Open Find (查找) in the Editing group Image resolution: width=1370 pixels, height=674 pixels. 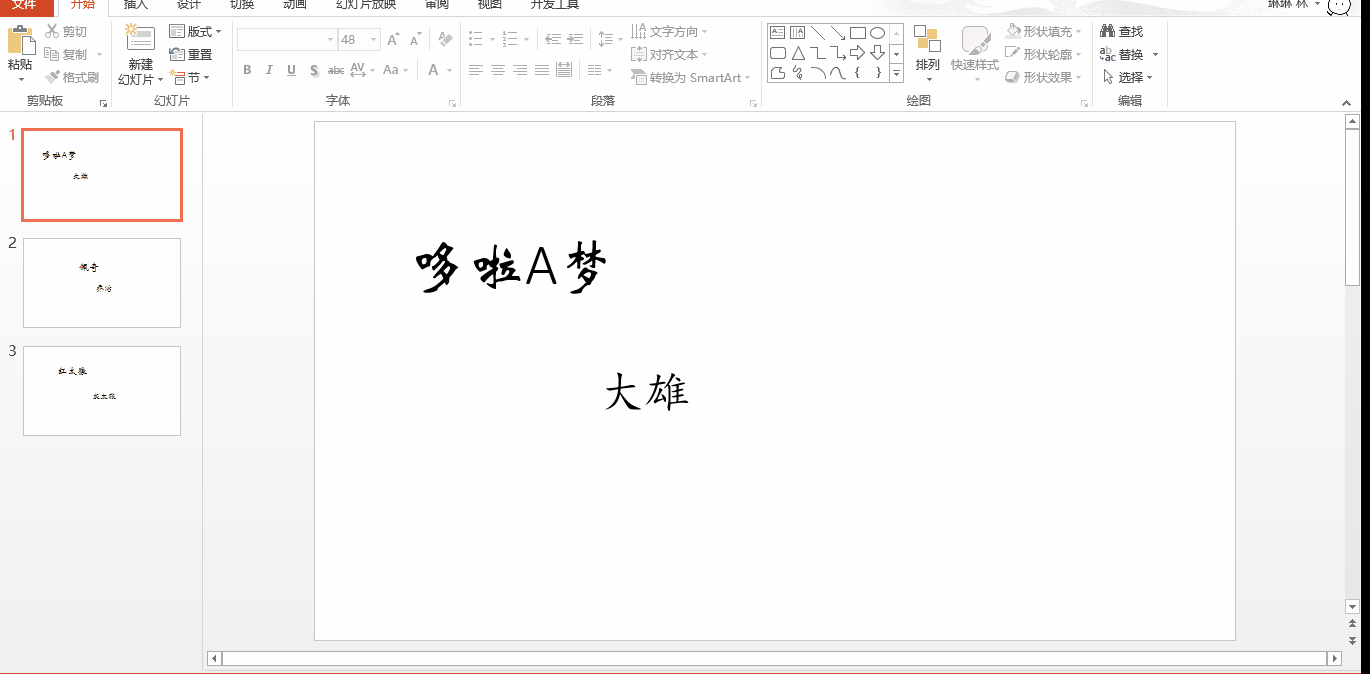(x=1123, y=30)
